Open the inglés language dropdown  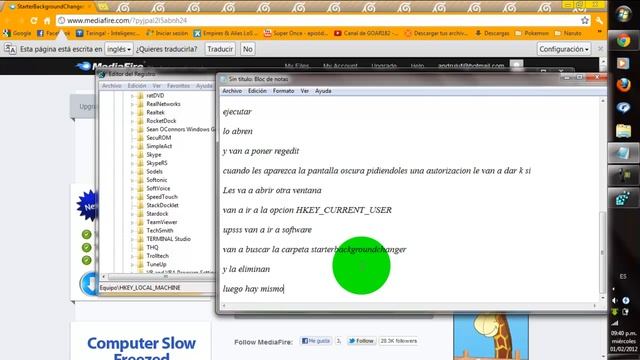coord(119,49)
